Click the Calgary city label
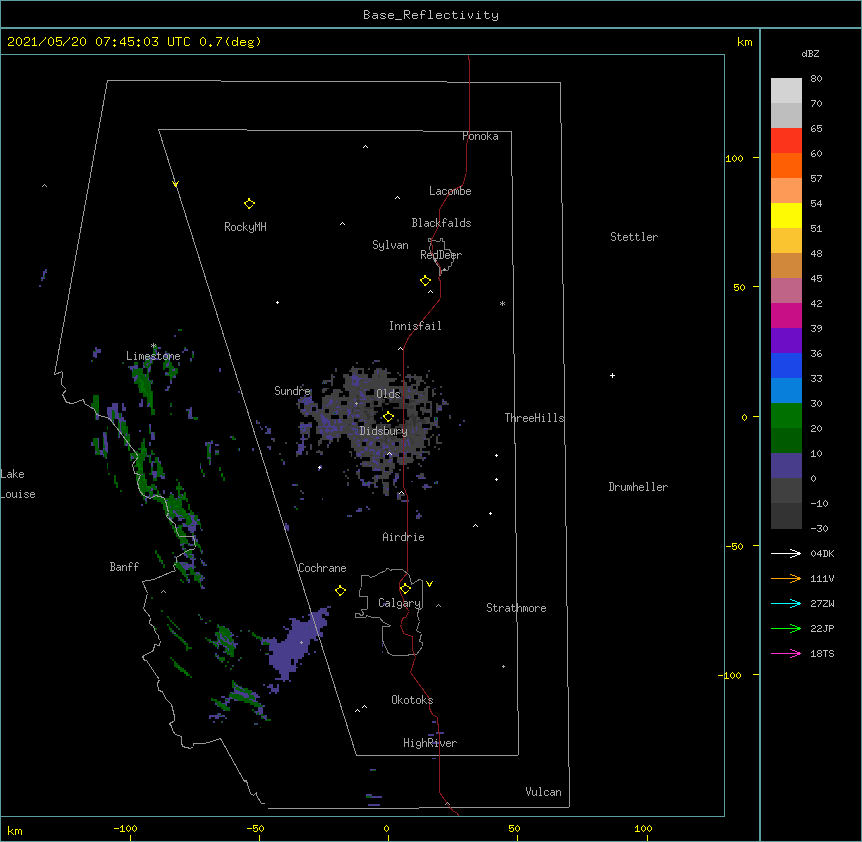 [399, 603]
